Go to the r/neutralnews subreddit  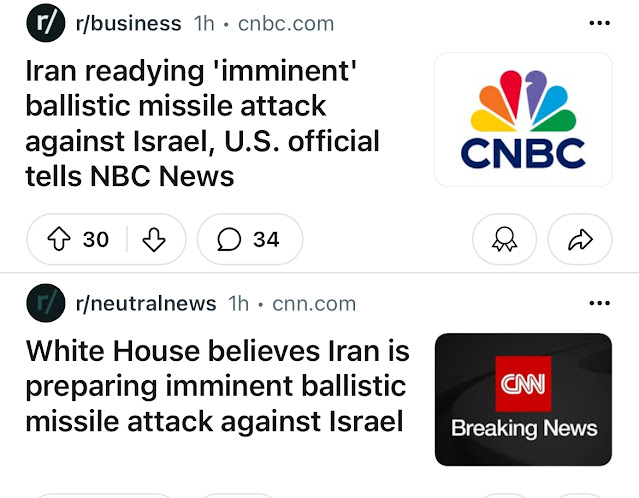click(146, 303)
